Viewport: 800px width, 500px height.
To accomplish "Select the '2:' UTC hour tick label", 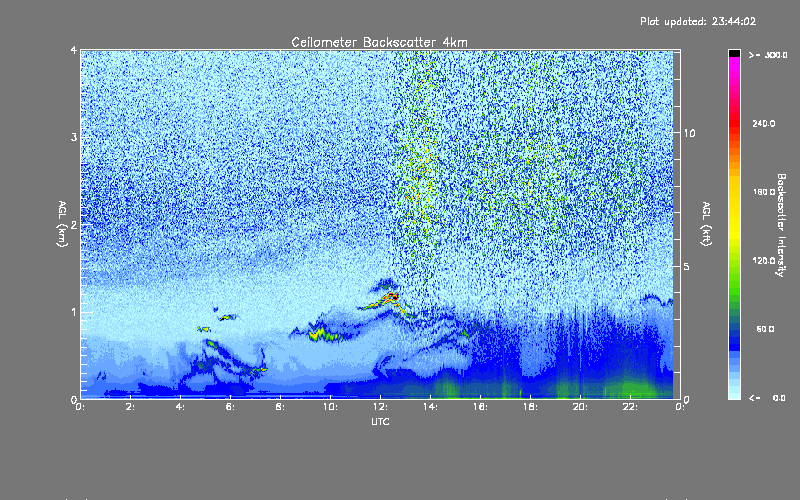I will (130, 407).
